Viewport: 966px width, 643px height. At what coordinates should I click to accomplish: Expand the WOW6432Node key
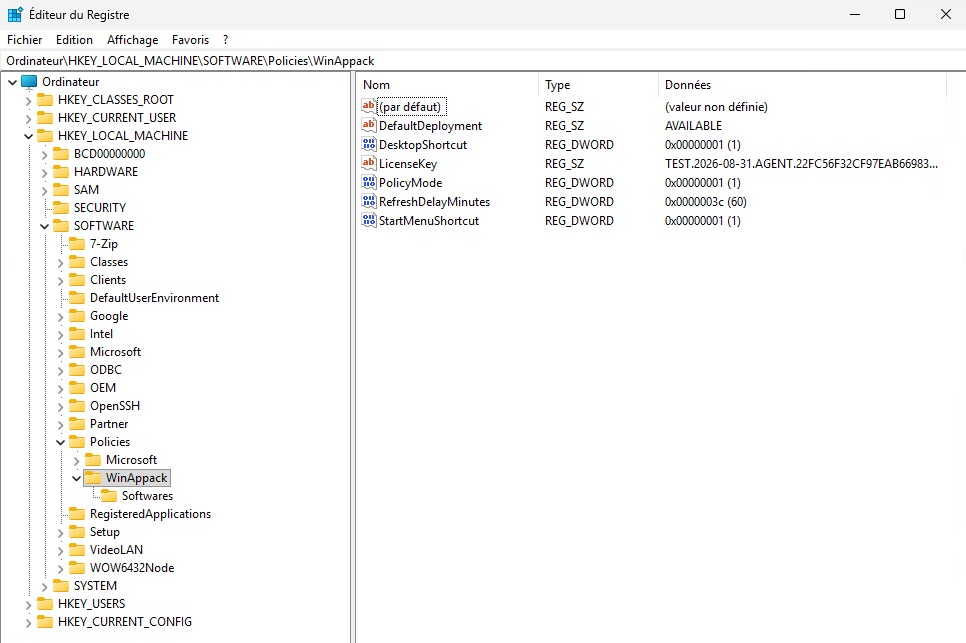(60, 568)
